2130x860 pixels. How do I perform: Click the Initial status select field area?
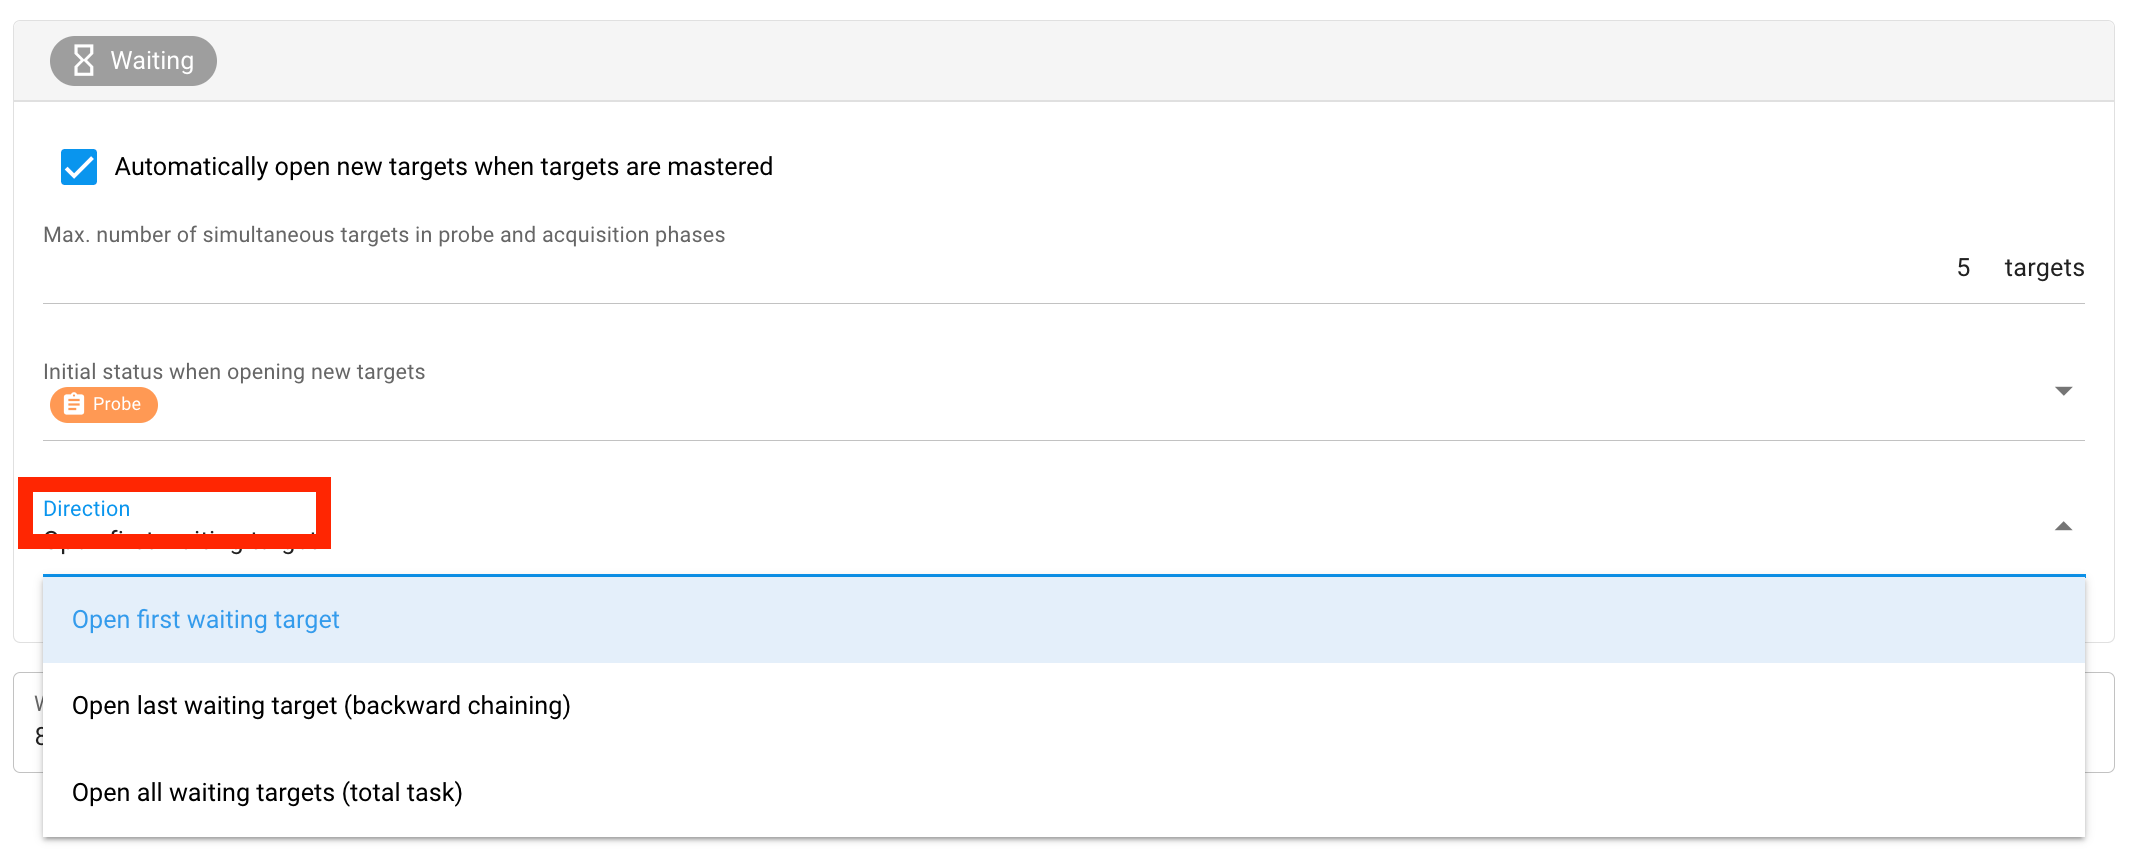1000,405
